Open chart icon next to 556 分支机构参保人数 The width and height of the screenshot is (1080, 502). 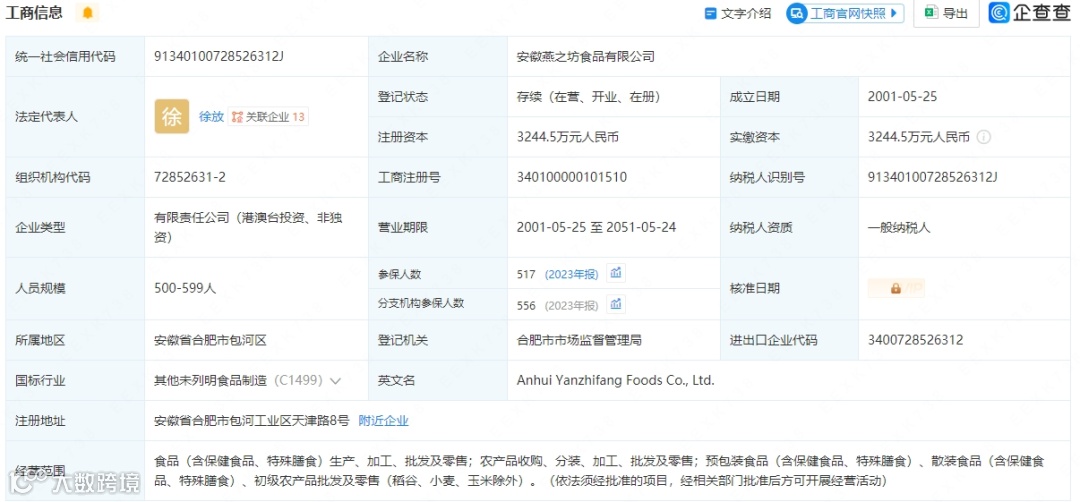[616, 304]
